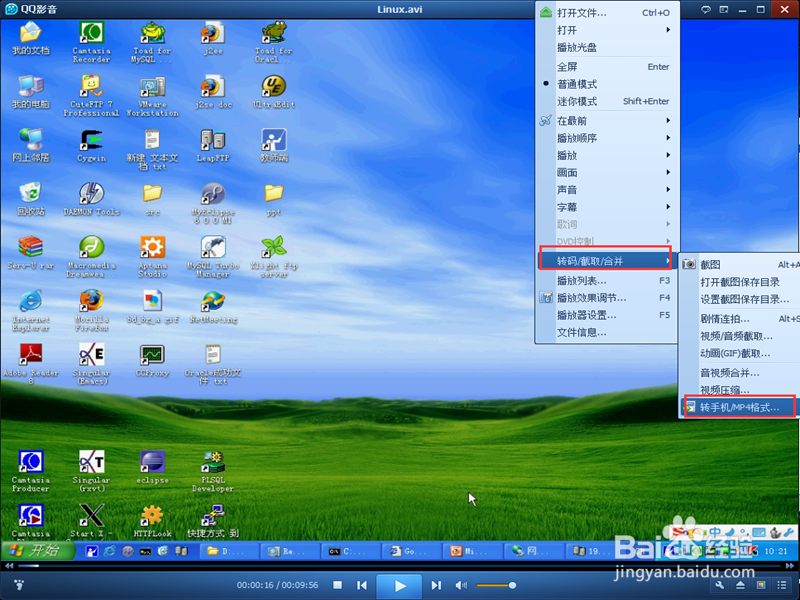Expand the 画面 submenu

pyautogui.click(x=607, y=173)
